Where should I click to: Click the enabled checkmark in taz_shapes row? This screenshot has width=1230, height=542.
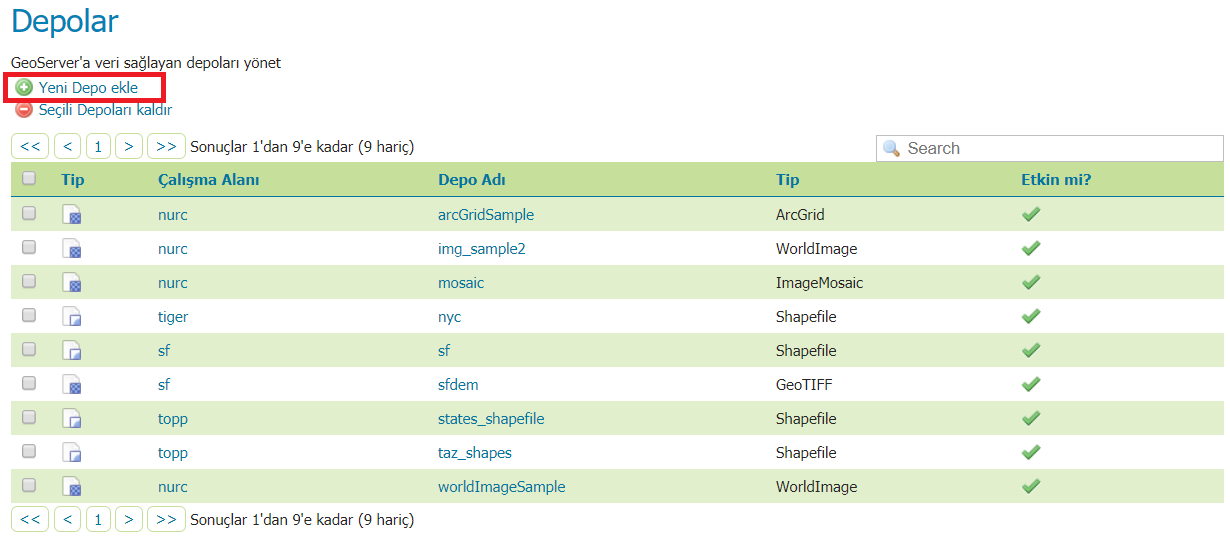point(1031,452)
